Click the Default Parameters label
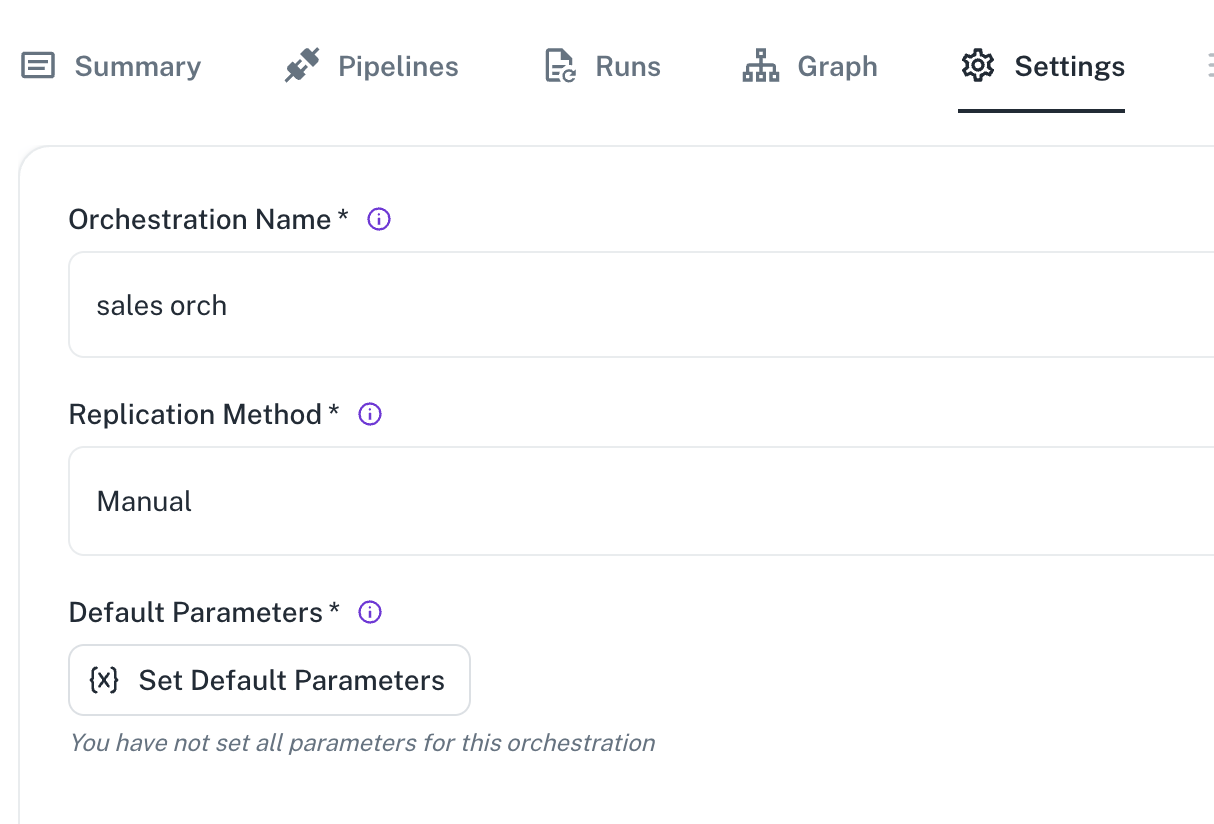This screenshot has width=1214, height=824. (x=204, y=612)
